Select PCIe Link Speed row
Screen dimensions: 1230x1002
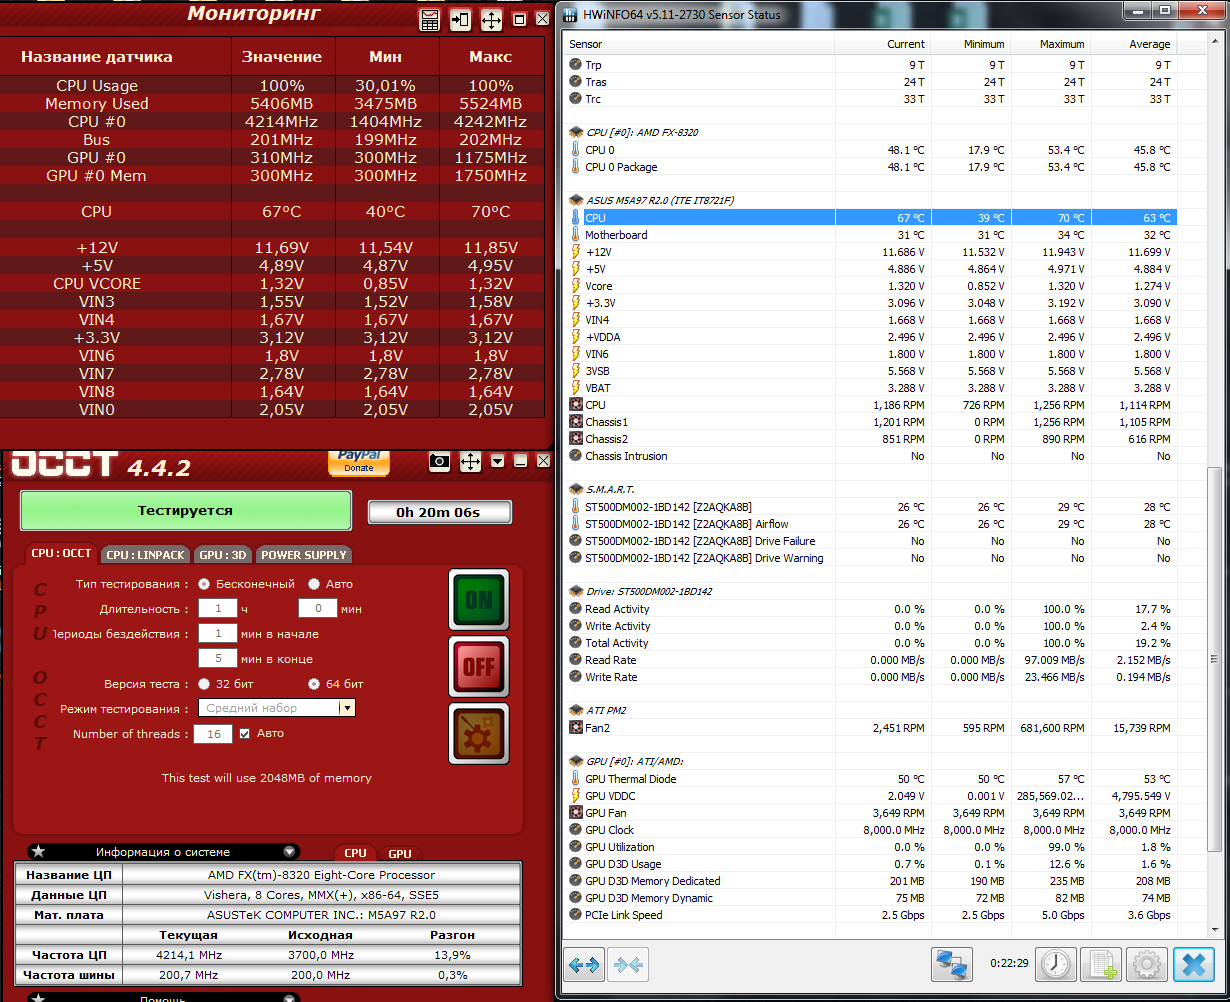[871, 915]
